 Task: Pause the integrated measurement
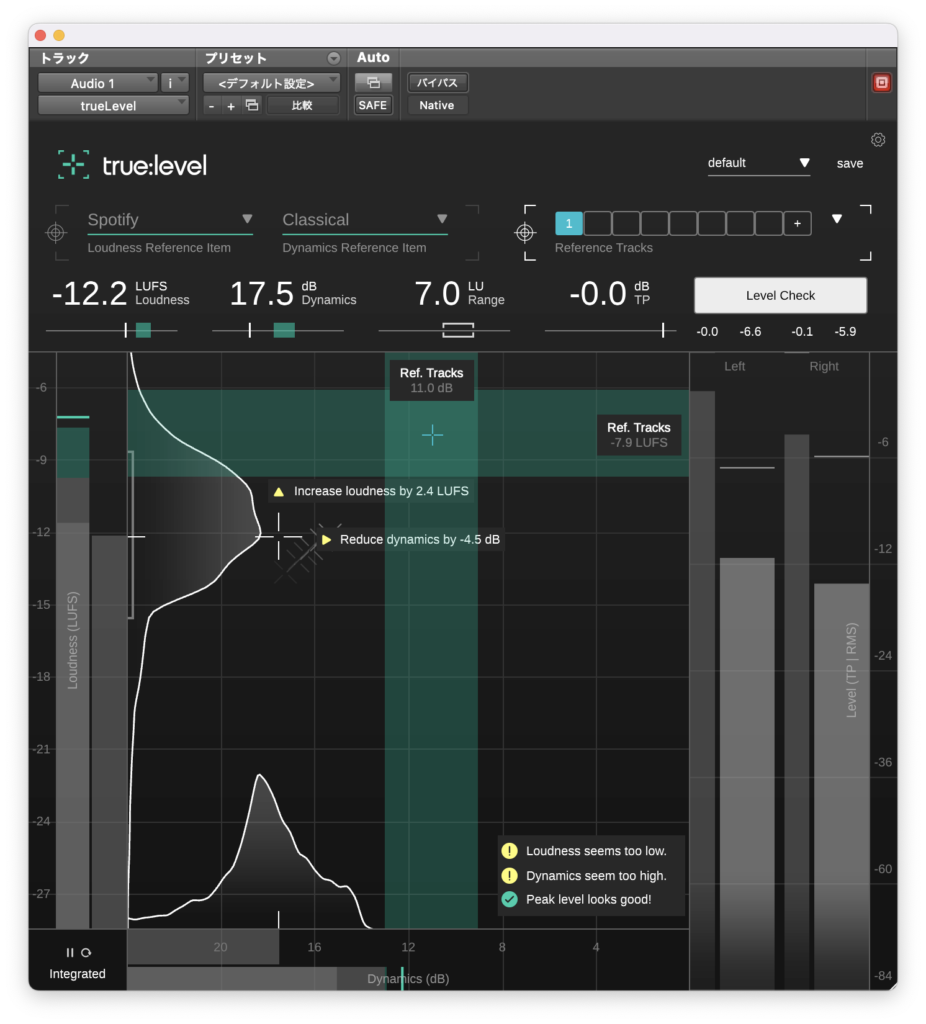click(70, 952)
